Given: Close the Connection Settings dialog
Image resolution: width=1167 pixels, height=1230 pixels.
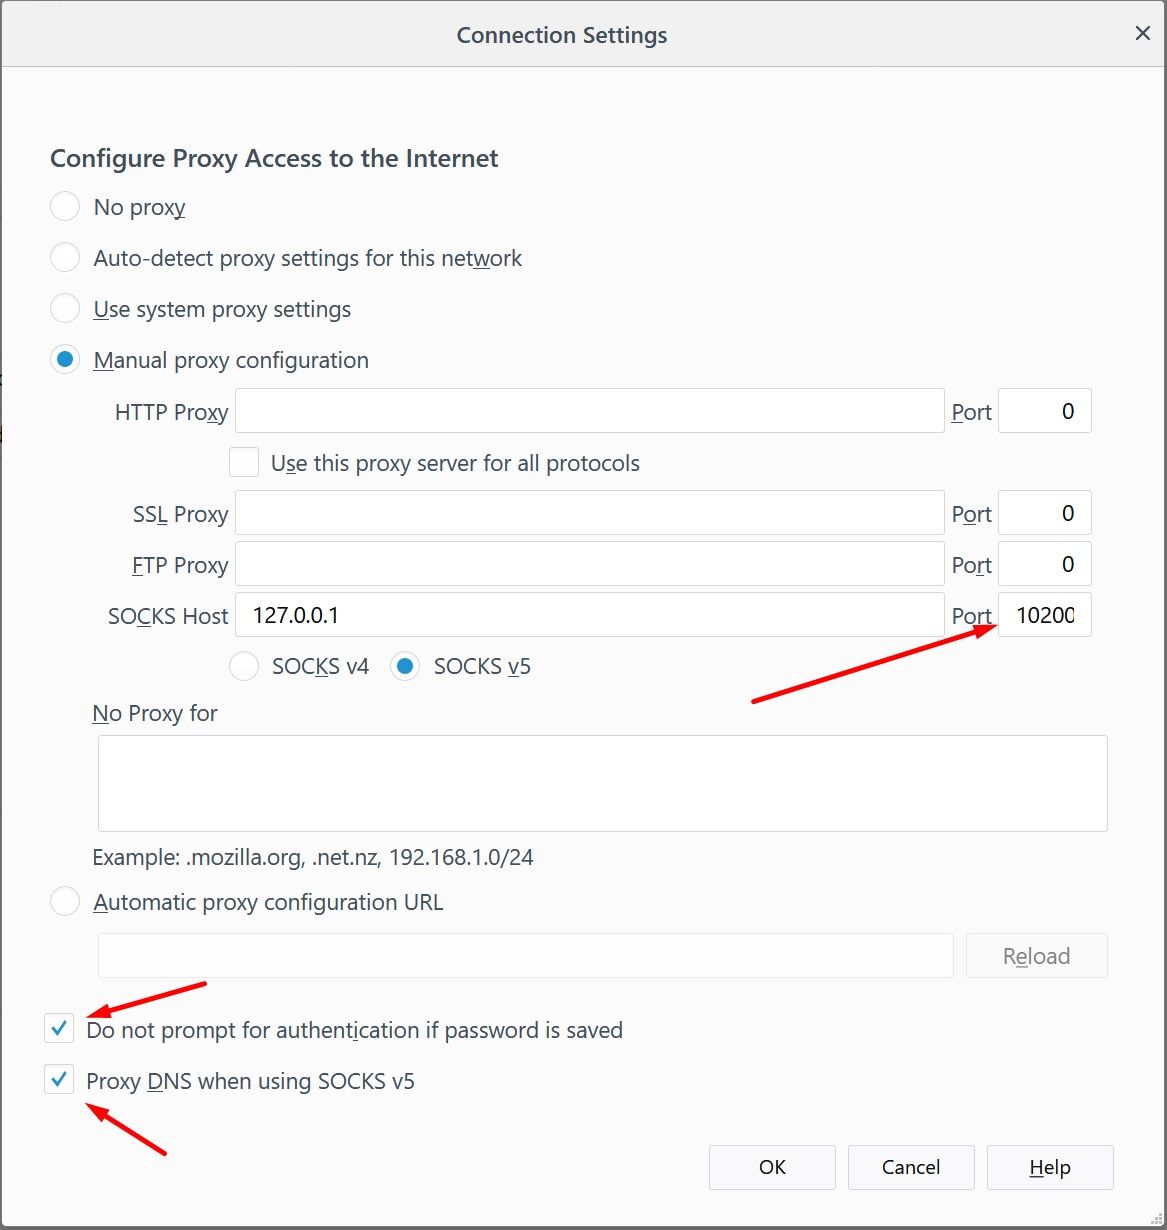Looking at the screenshot, I should [x=1142, y=34].
